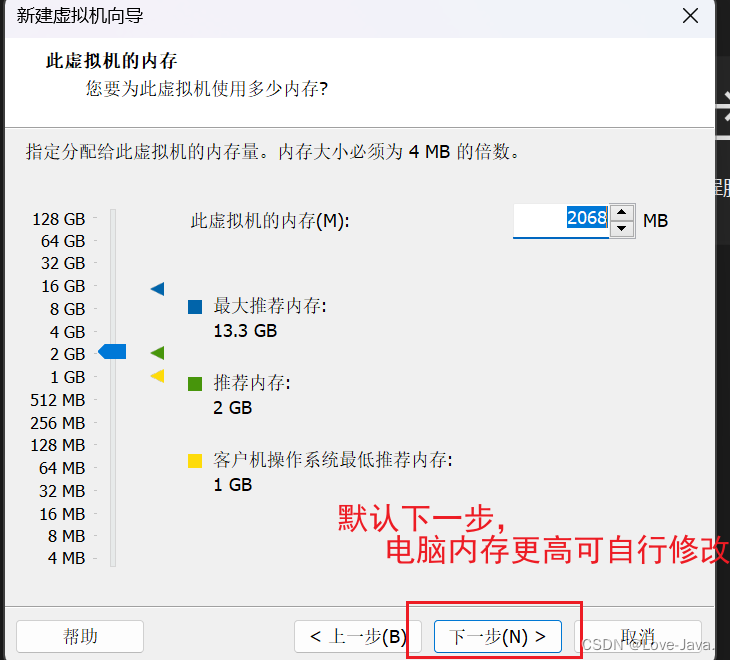Select the 256 MB scale label
The image size is (730, 660).
click(x=58, y=423)
